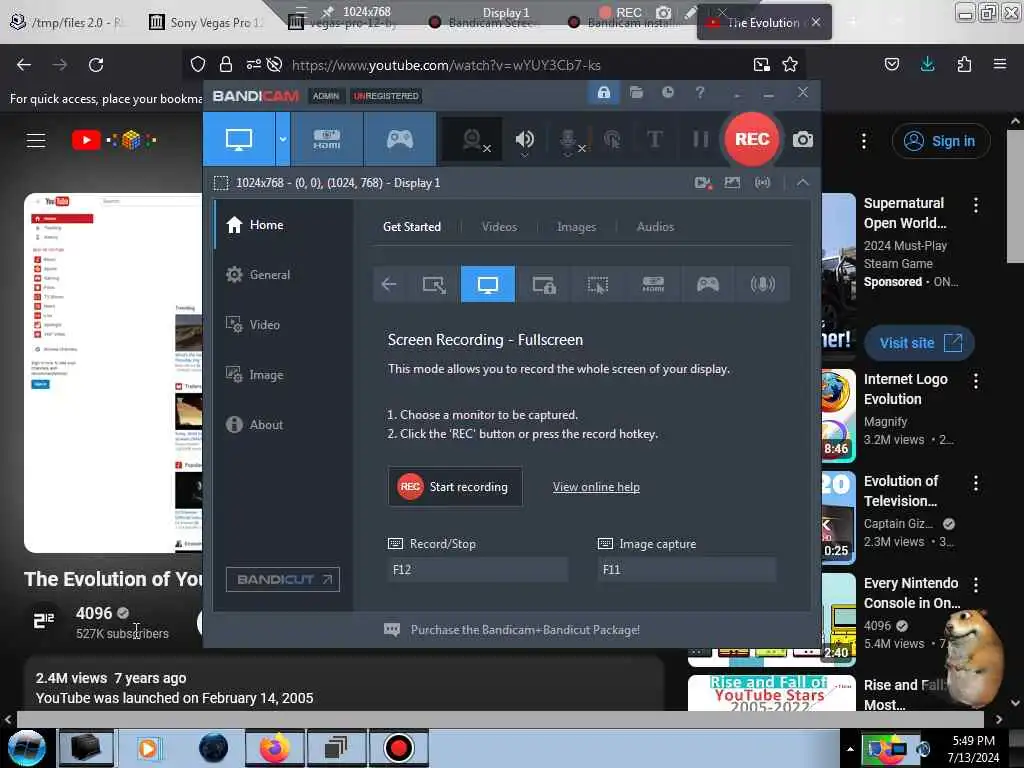The width and height of the screenshot is (1024, 768).
Task: Select fullscreen monitor mode icon in row
Action: 488,284
